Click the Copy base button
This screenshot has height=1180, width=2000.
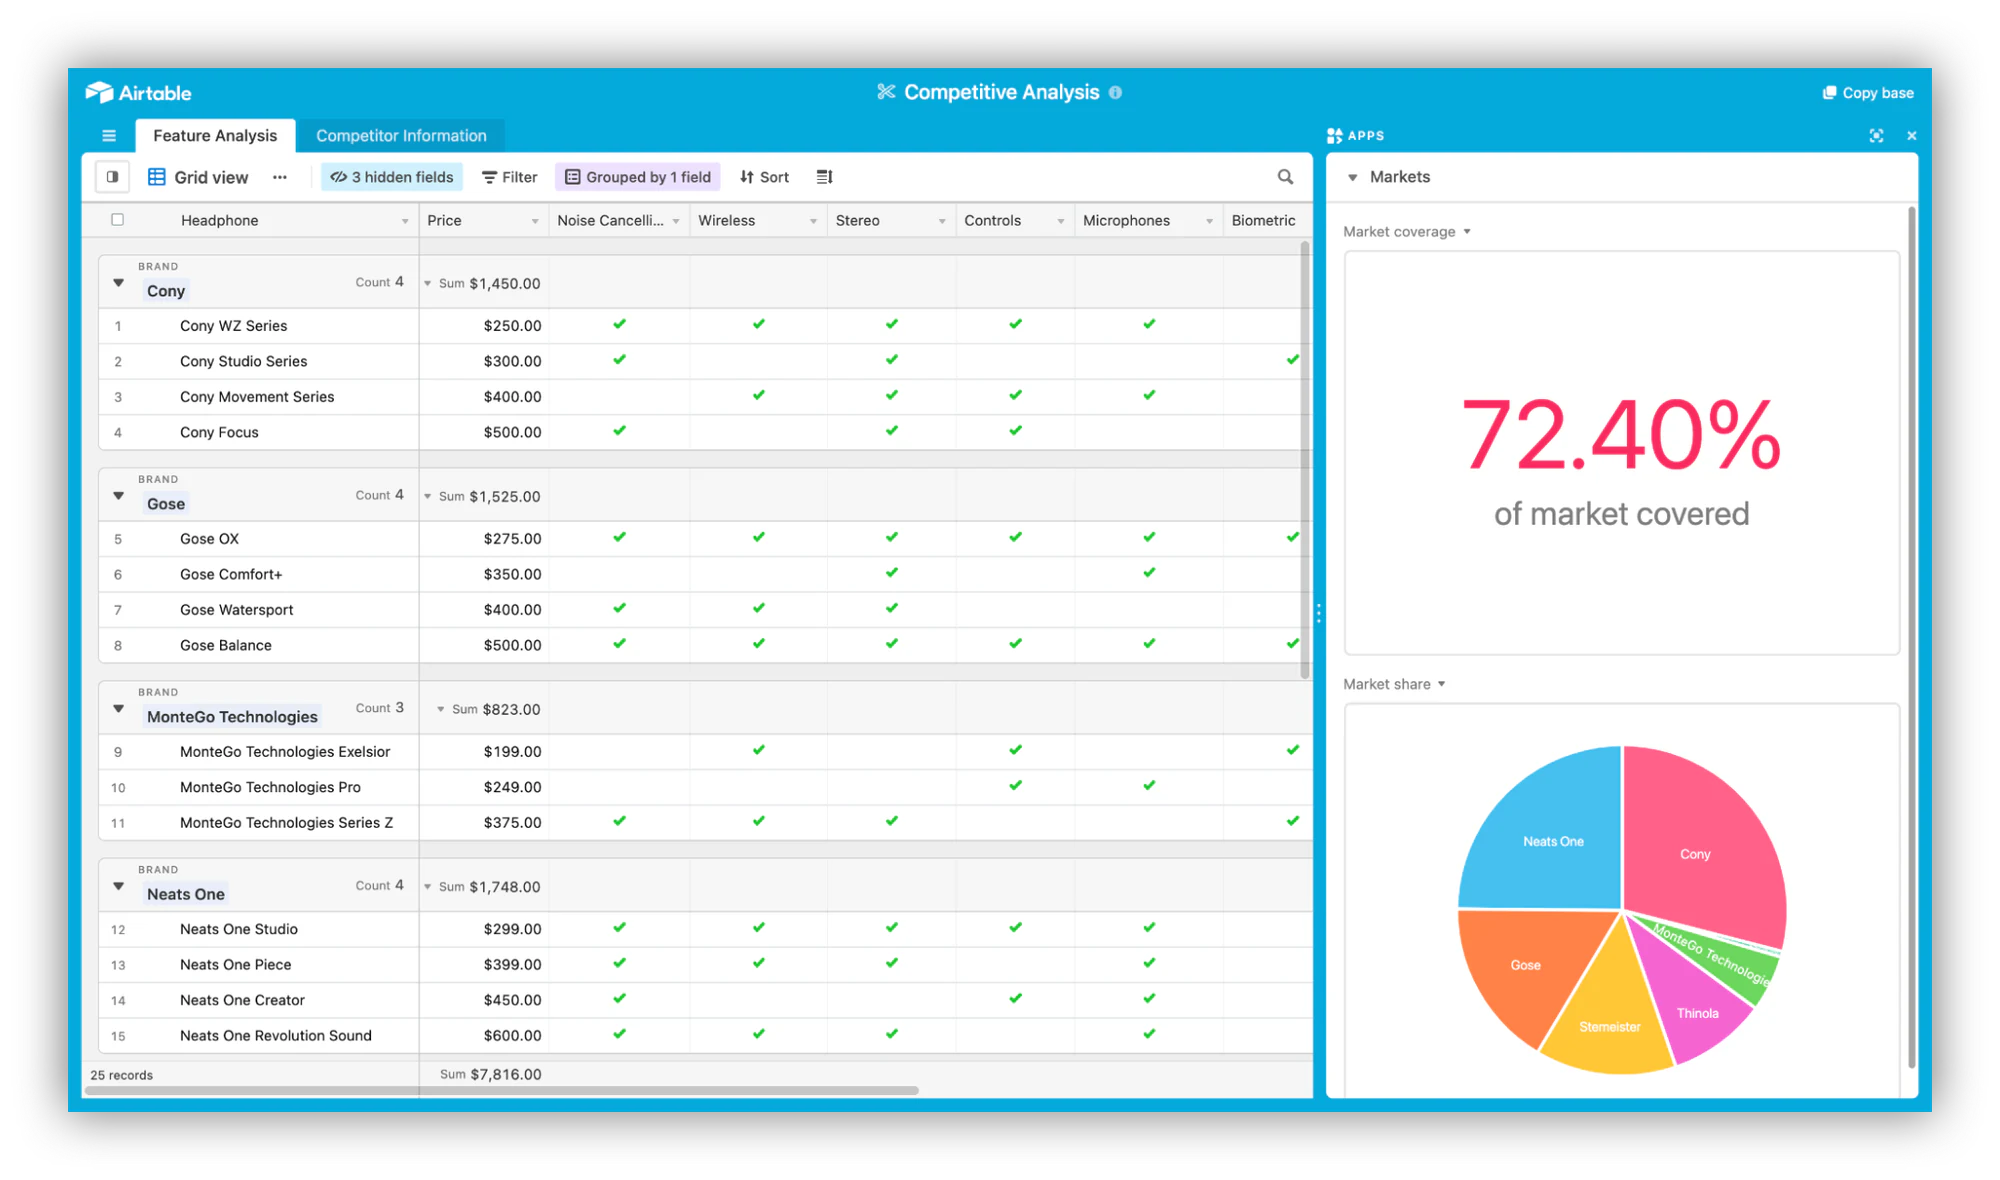pyautogui.click(x=1867, y=93)
